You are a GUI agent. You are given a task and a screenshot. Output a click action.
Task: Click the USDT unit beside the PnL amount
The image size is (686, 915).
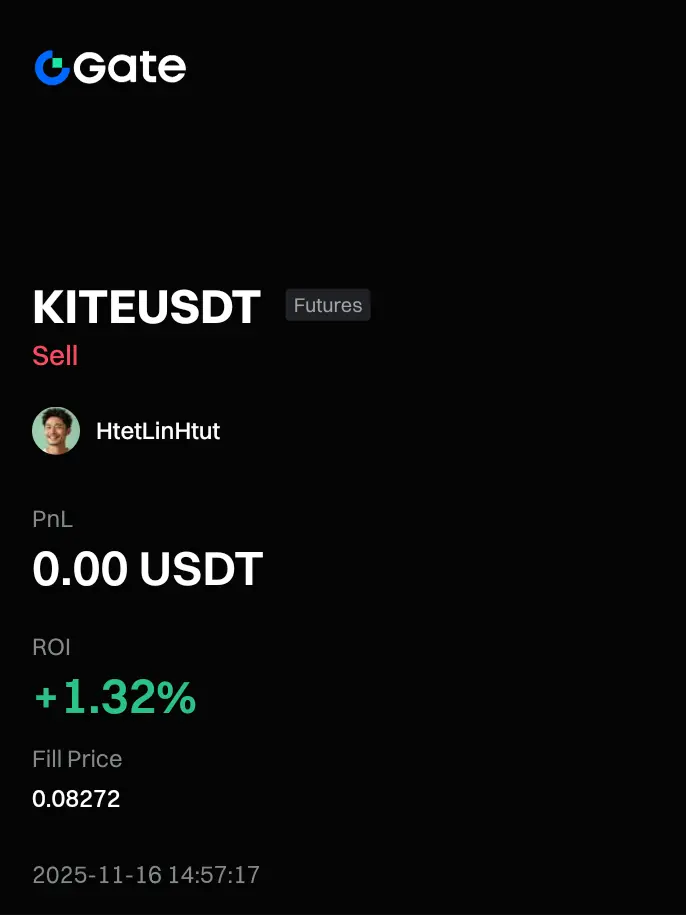pyautogui.click(x=201, y=568)
